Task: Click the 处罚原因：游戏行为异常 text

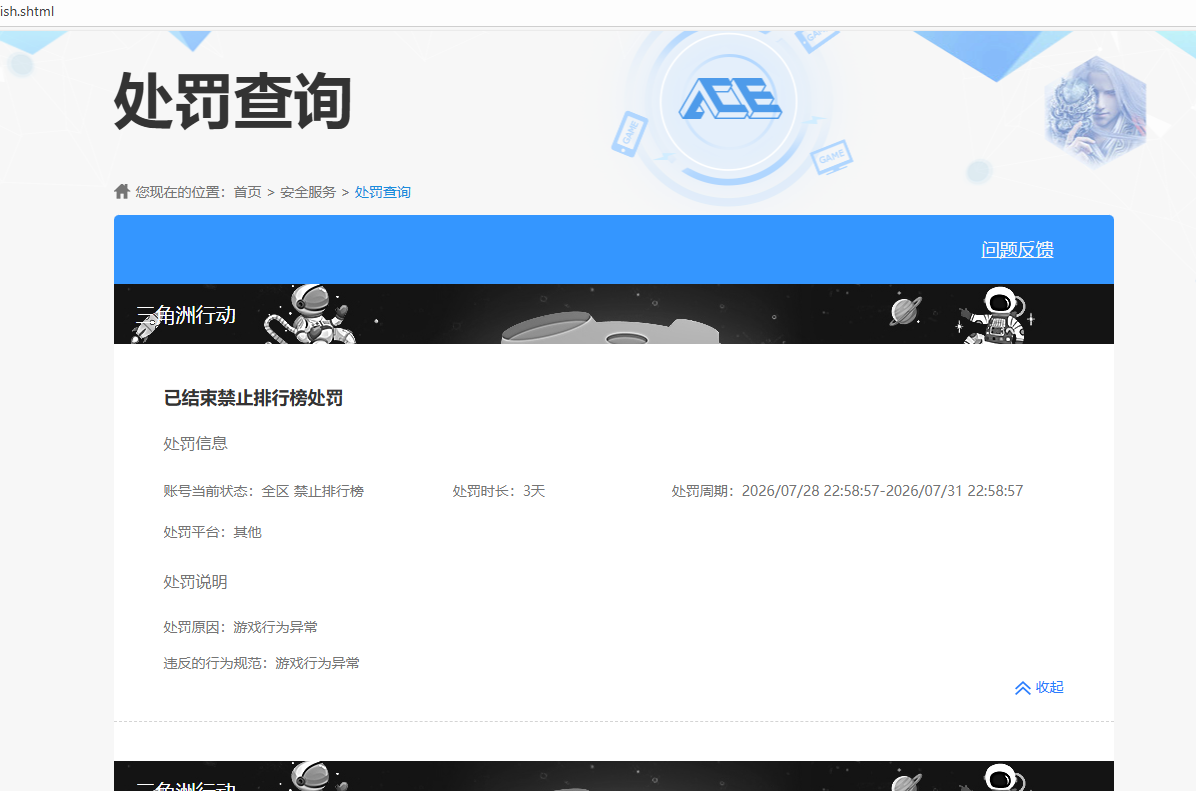Action: tap(240, 627)
